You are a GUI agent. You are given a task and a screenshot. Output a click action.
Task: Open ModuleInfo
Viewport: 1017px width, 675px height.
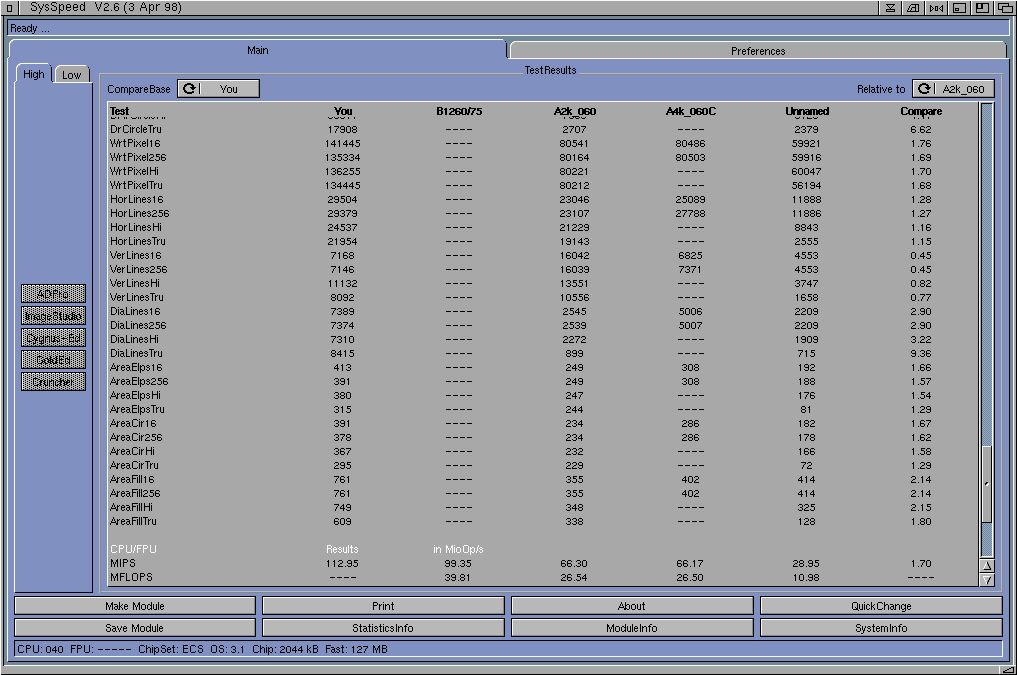coord(632,628)
